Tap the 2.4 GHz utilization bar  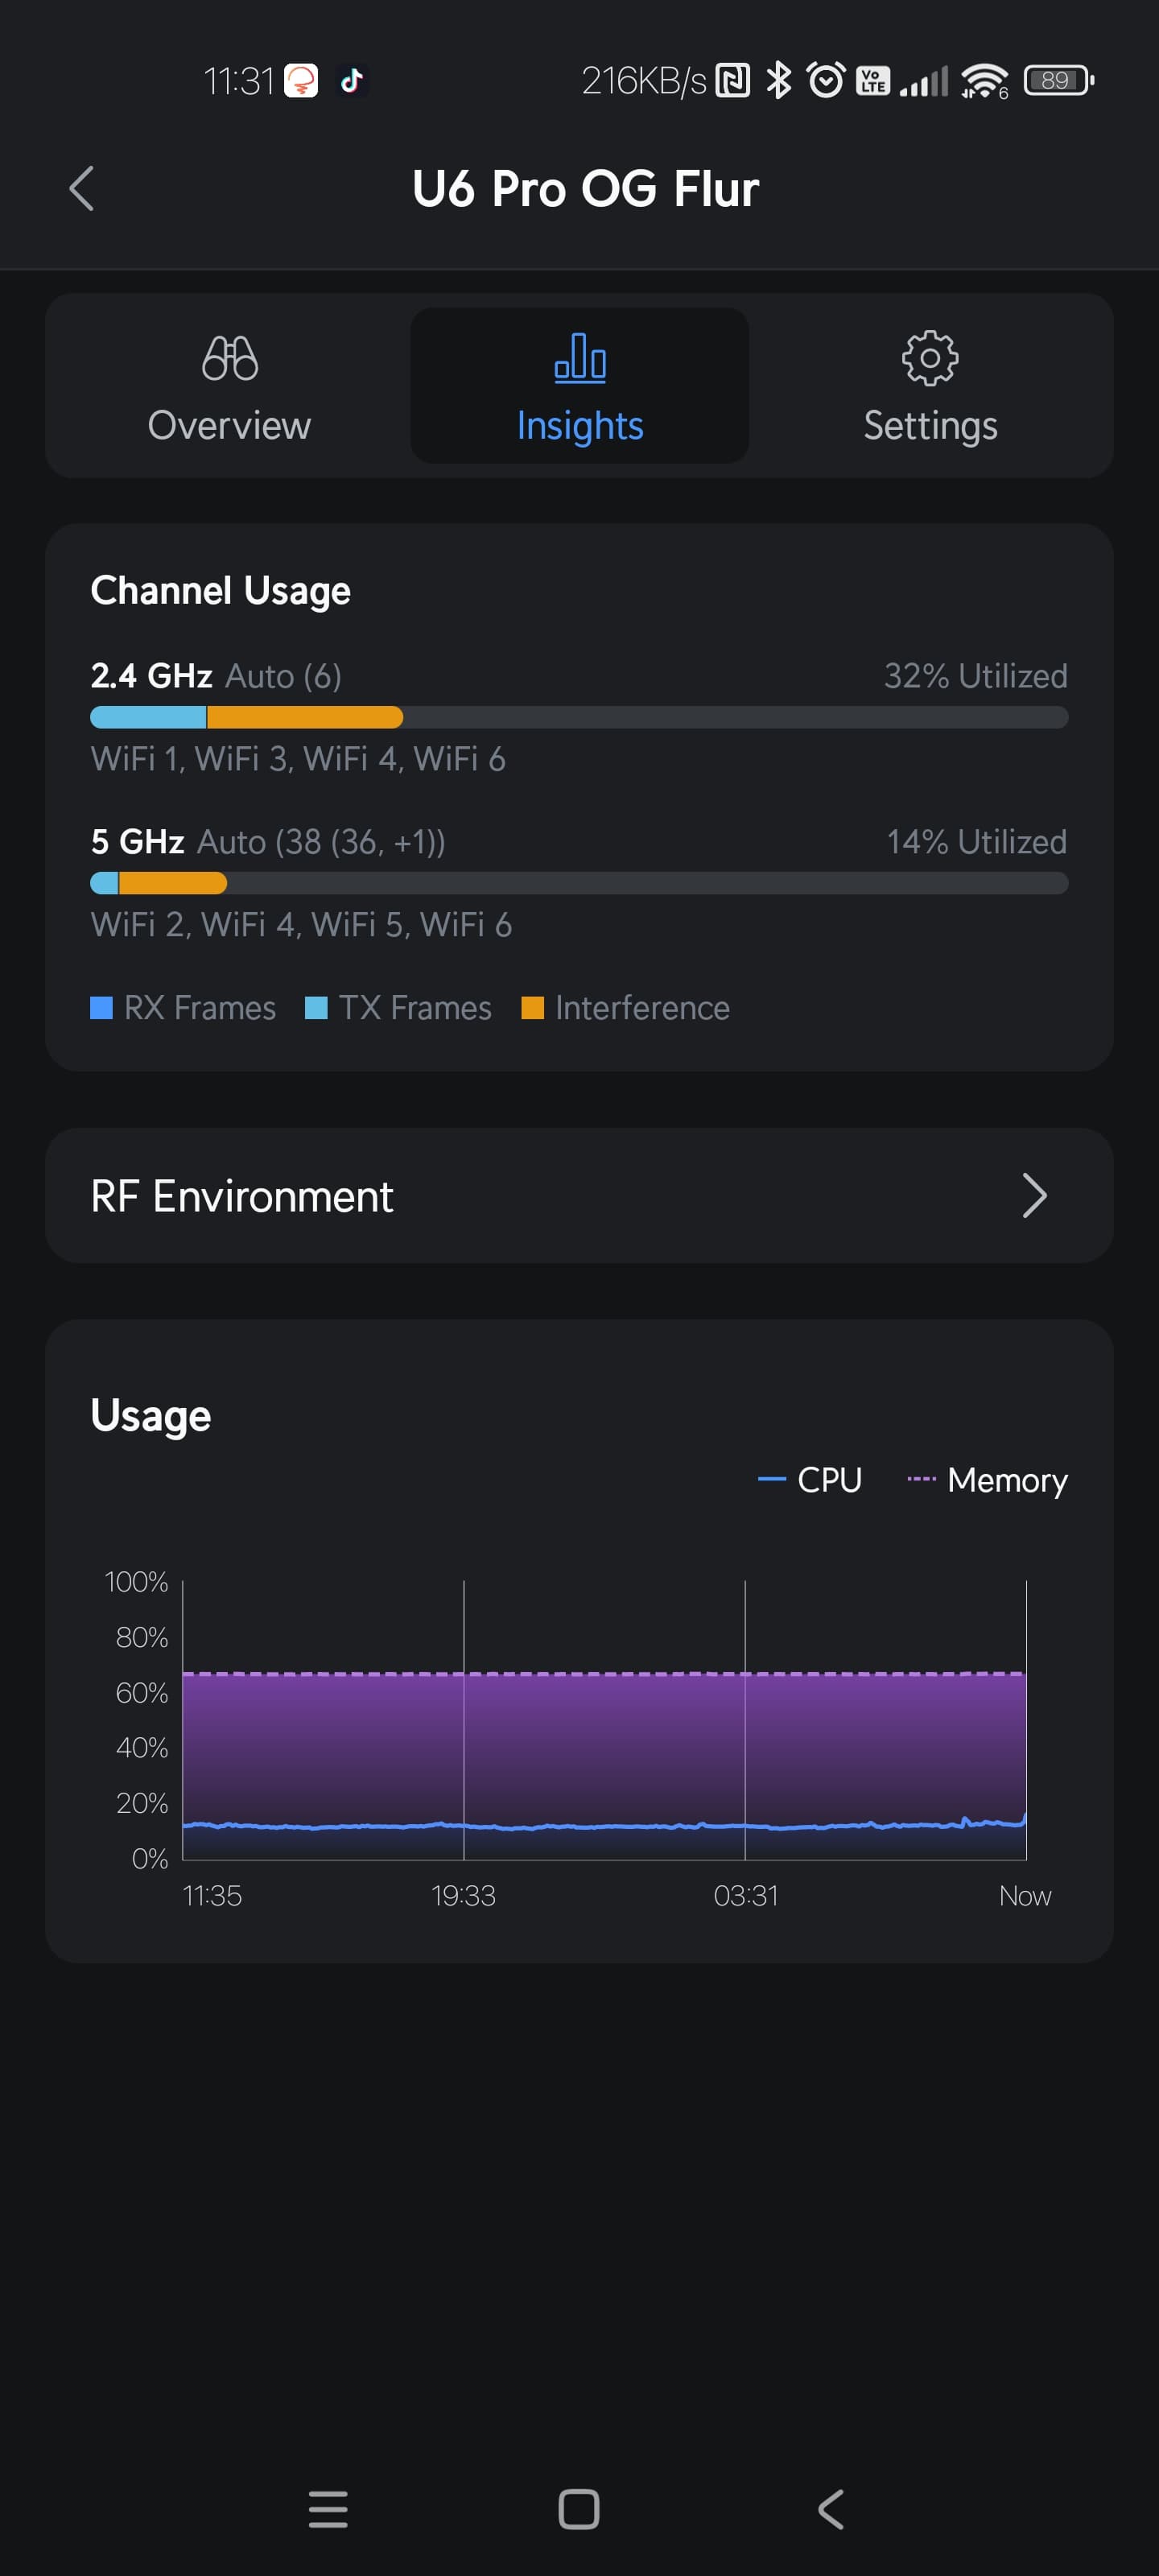point(579,717)
